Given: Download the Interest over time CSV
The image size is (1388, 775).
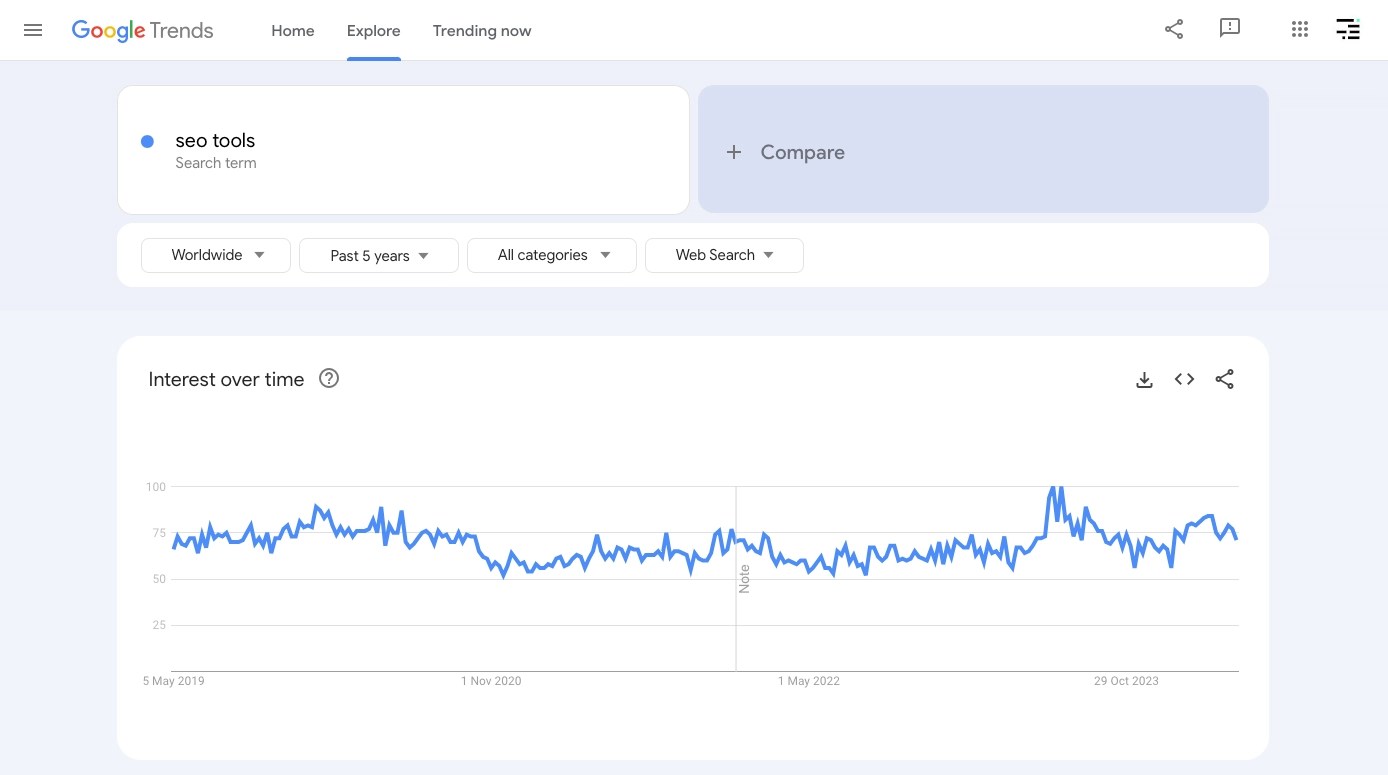Looking at the screenshot, I should (x=1145, y=380).
